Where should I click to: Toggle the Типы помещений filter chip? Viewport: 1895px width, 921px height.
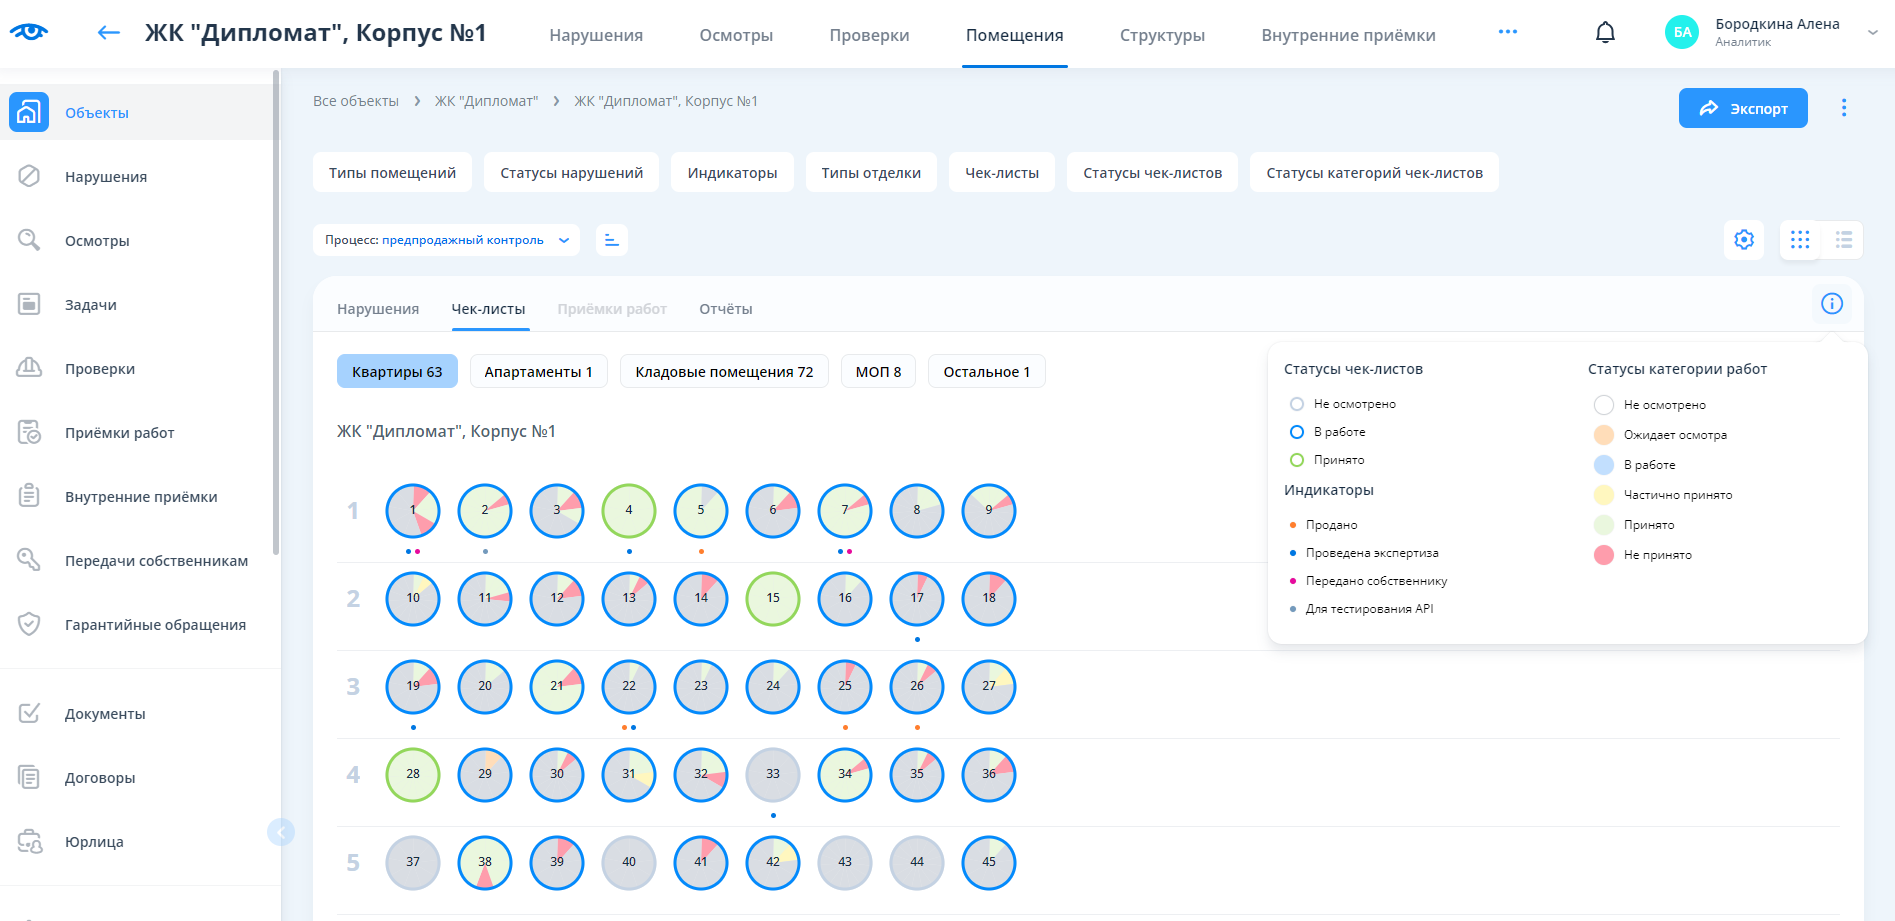392,173
